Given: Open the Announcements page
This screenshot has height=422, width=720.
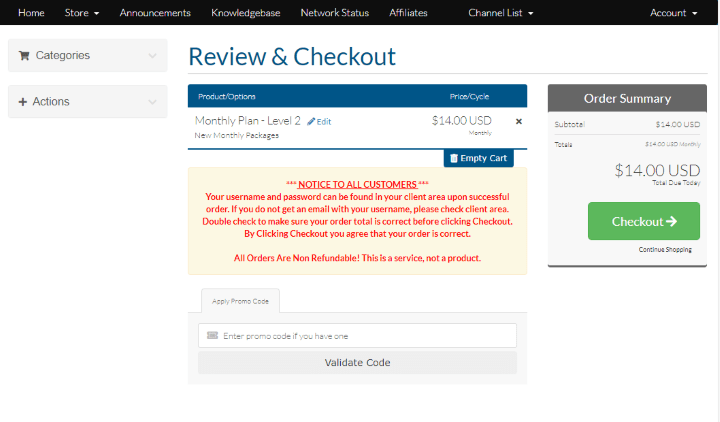Looking at the screenshot, I should point(155,13).
